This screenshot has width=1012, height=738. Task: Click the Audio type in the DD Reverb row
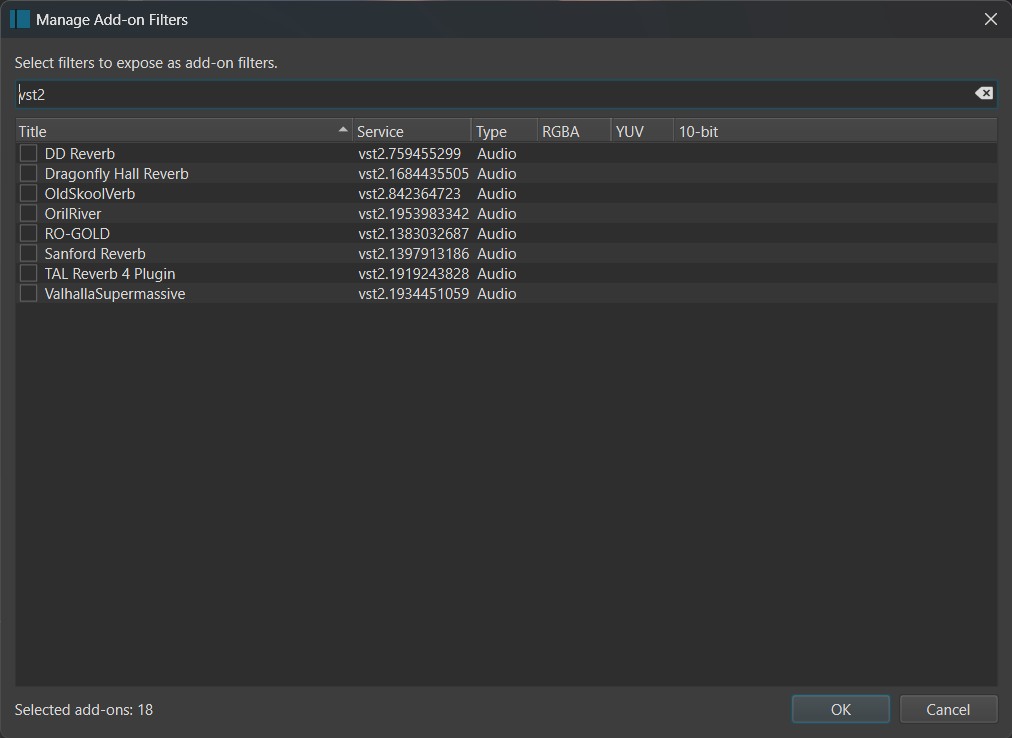[x=497, y=154]
